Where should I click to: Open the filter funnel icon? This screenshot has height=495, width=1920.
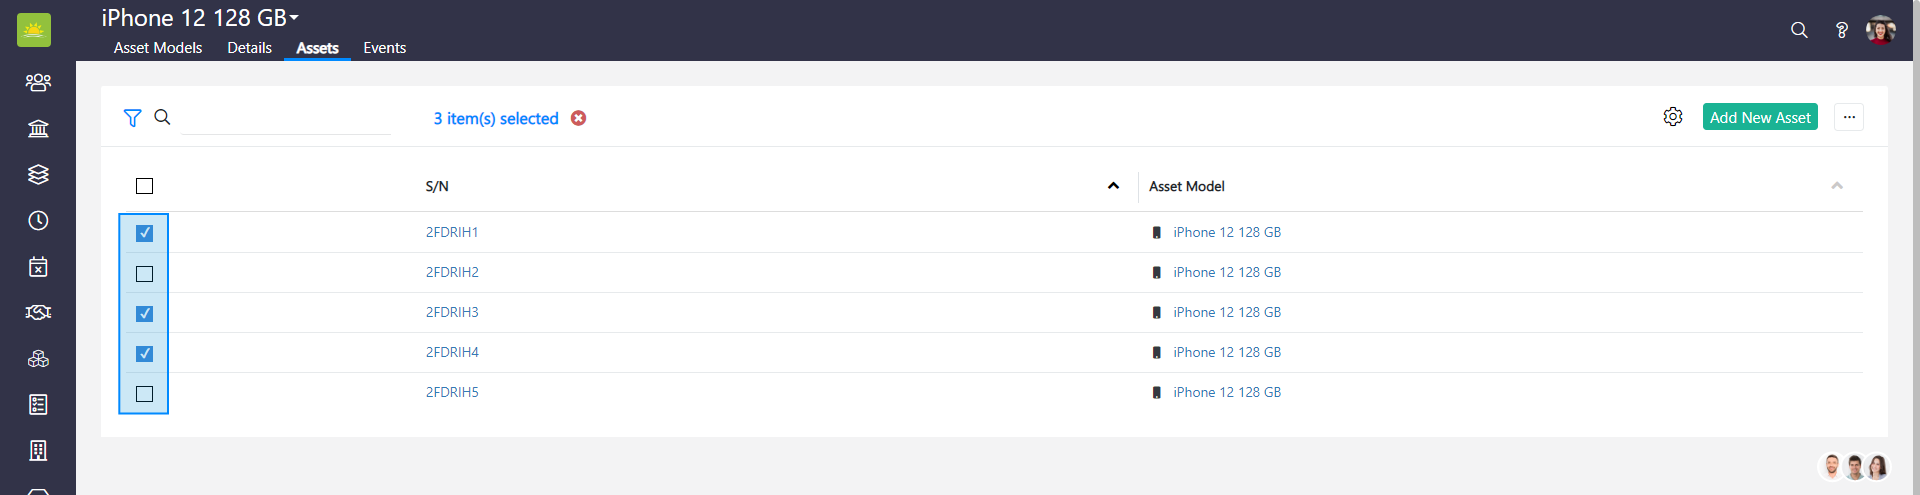tap(132, 118)
